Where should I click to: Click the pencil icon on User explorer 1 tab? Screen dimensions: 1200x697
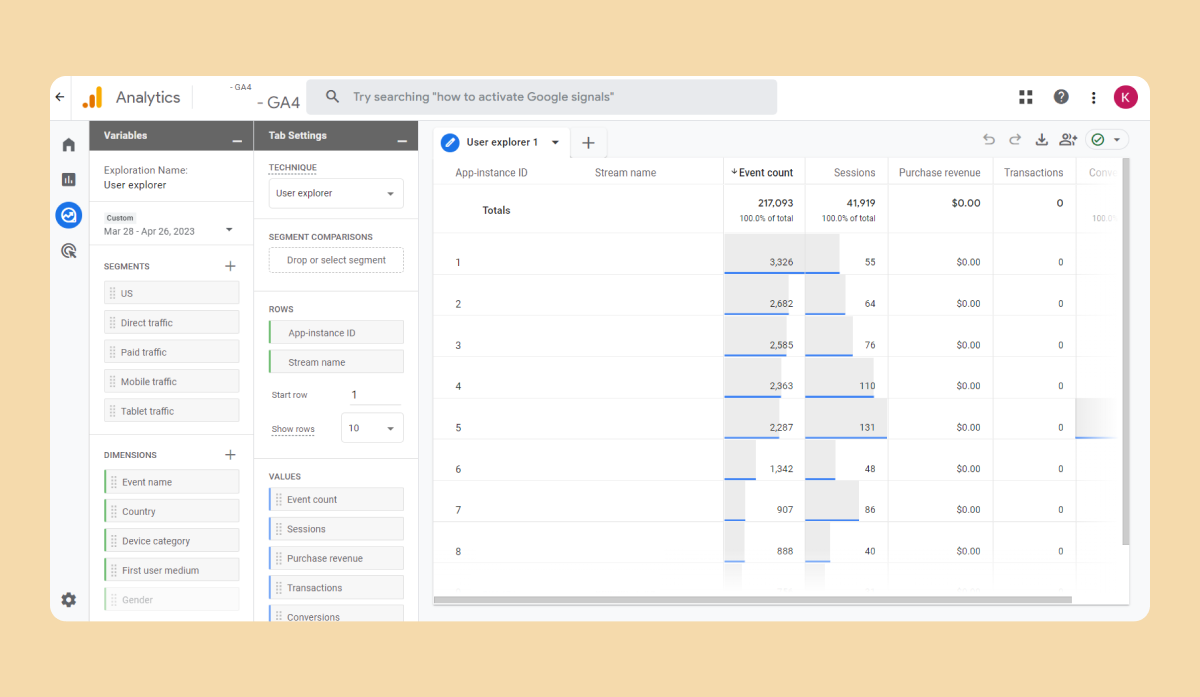tap(451, 142)
